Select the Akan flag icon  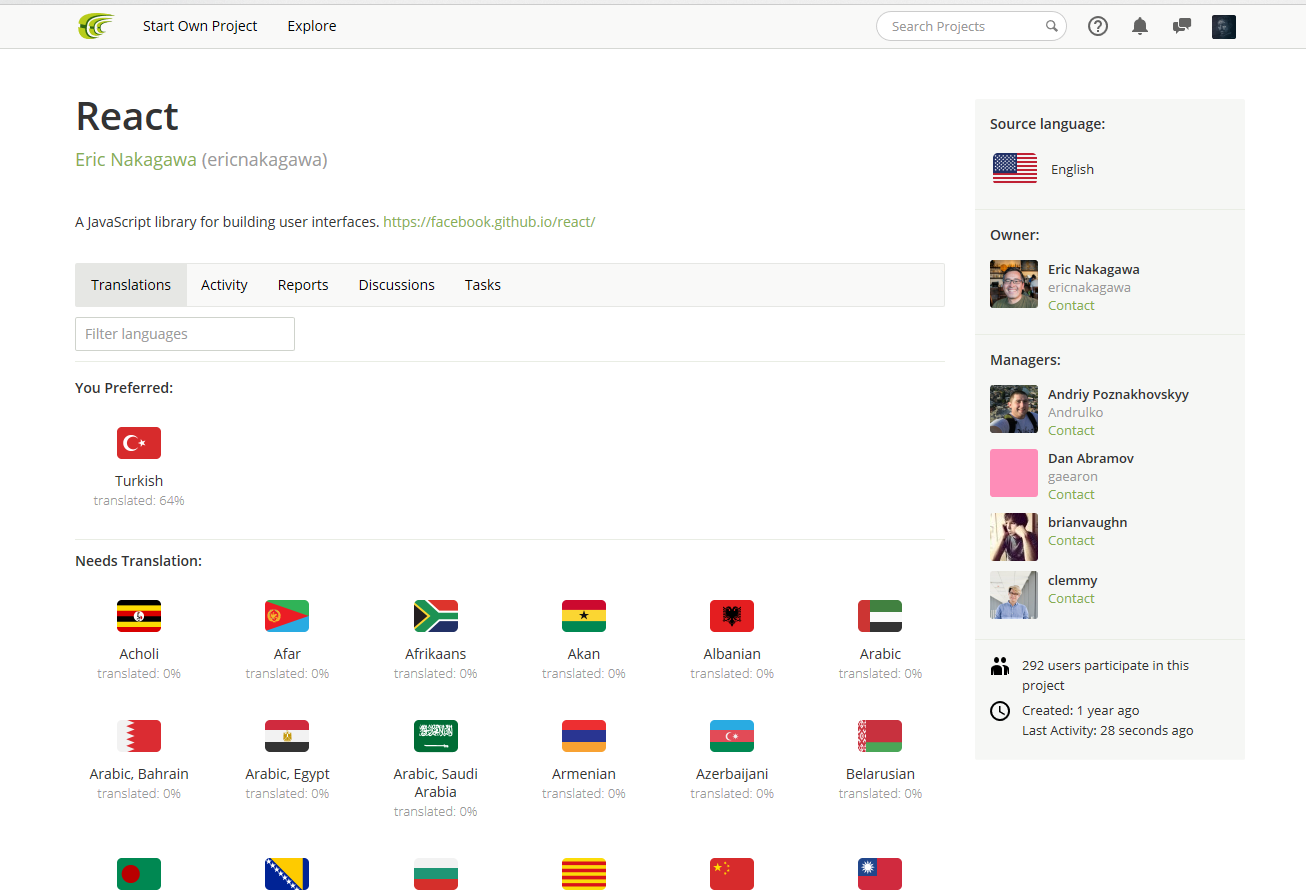pyautogui.click(x=584, y=616)
